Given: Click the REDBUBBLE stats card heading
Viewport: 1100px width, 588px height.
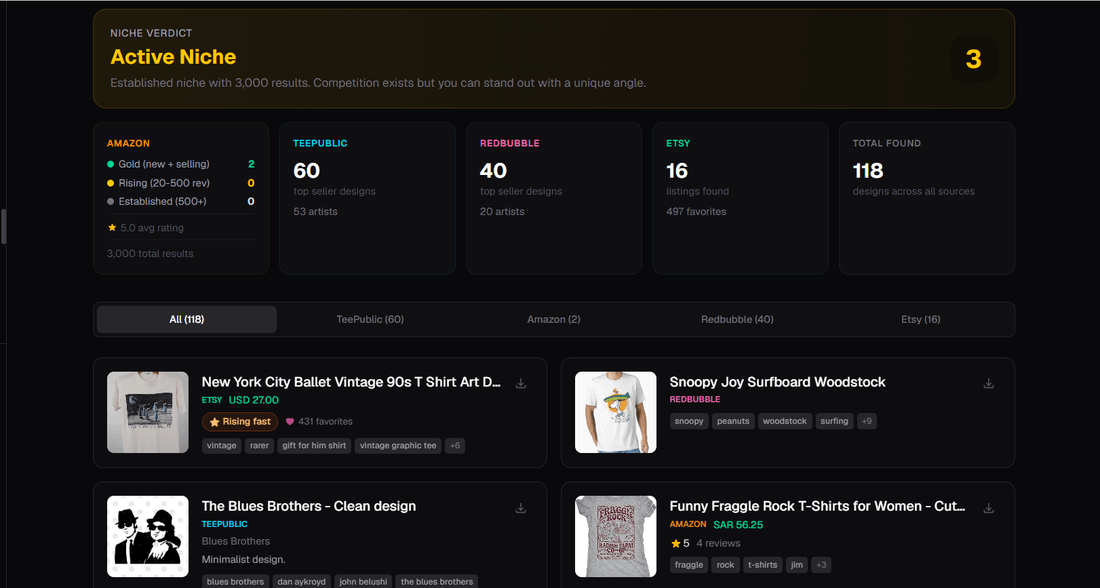Looking at the screenshot, I should 510,143.
